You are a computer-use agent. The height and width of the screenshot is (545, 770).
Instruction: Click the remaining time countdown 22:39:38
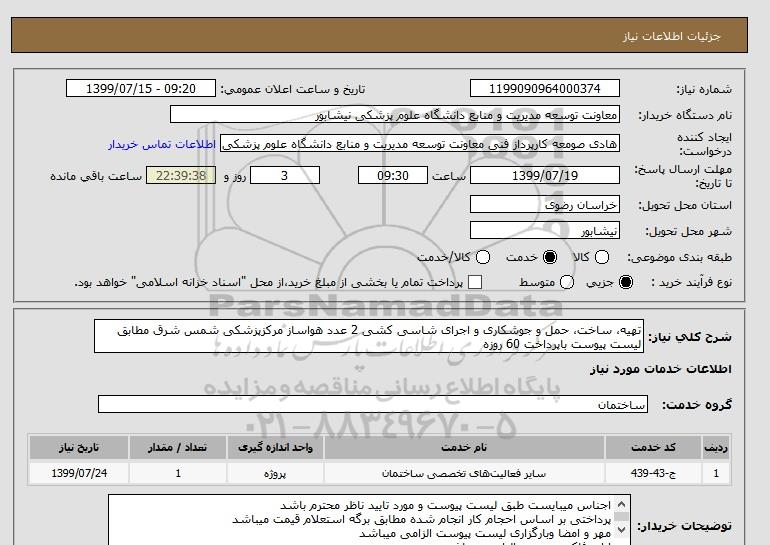click(x=181, y=175)
